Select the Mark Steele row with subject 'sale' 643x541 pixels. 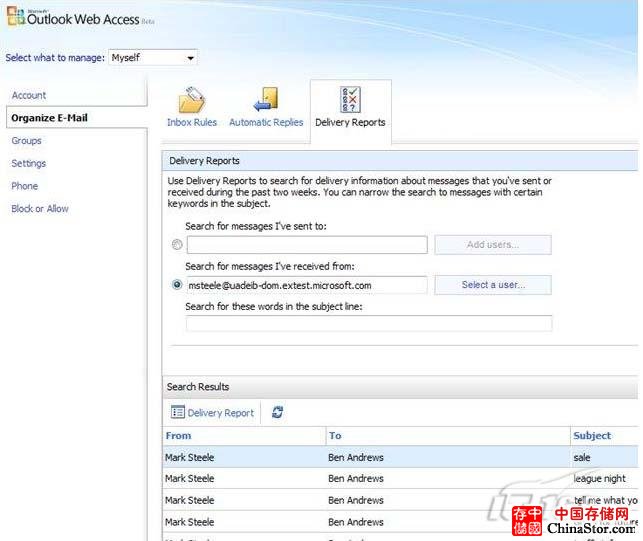click(400, 457)
